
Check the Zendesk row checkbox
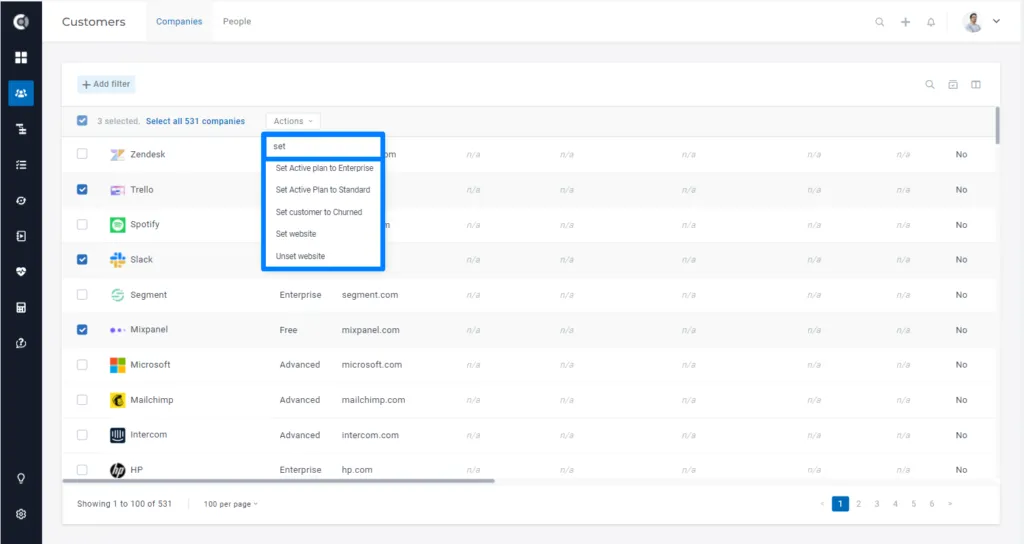[82, 154]
